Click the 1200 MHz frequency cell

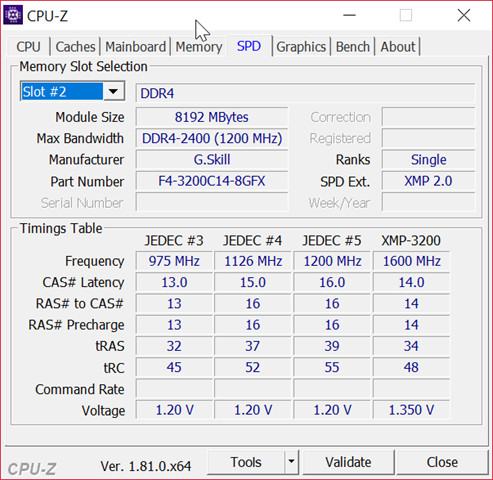pos(332,261)
